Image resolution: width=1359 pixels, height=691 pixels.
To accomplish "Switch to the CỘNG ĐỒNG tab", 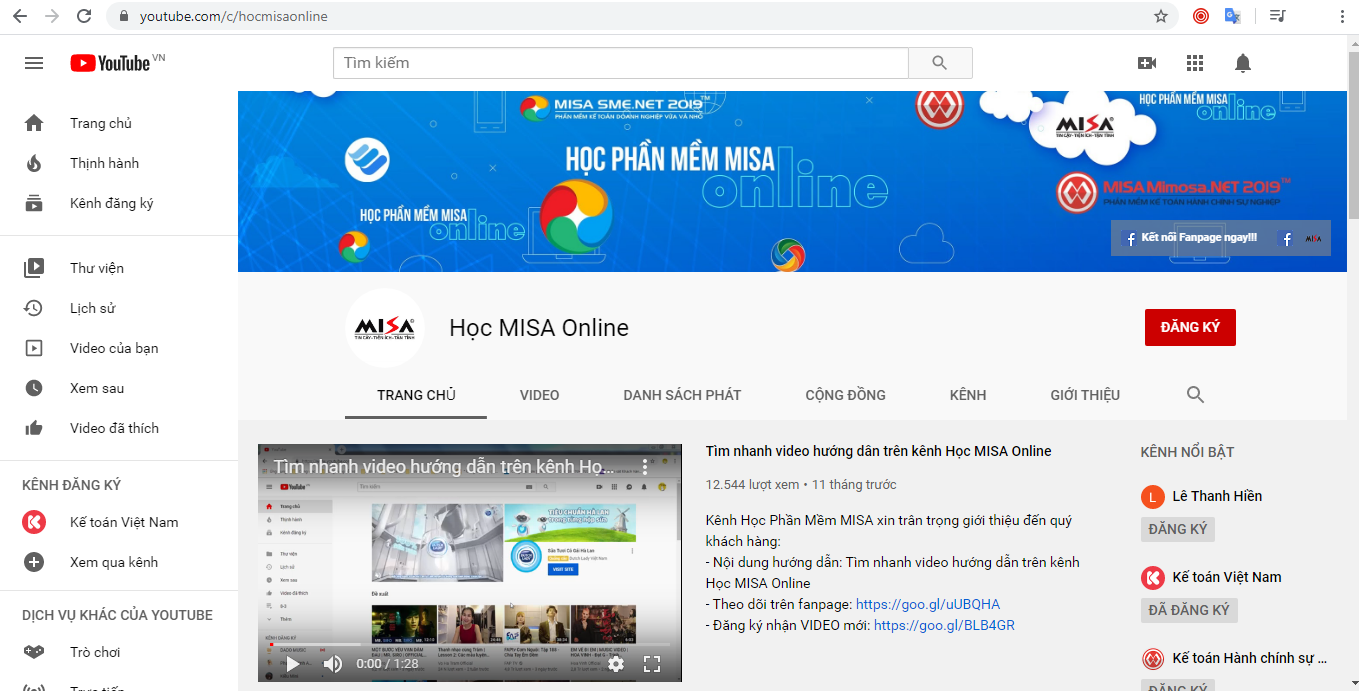I will [845, 395].
